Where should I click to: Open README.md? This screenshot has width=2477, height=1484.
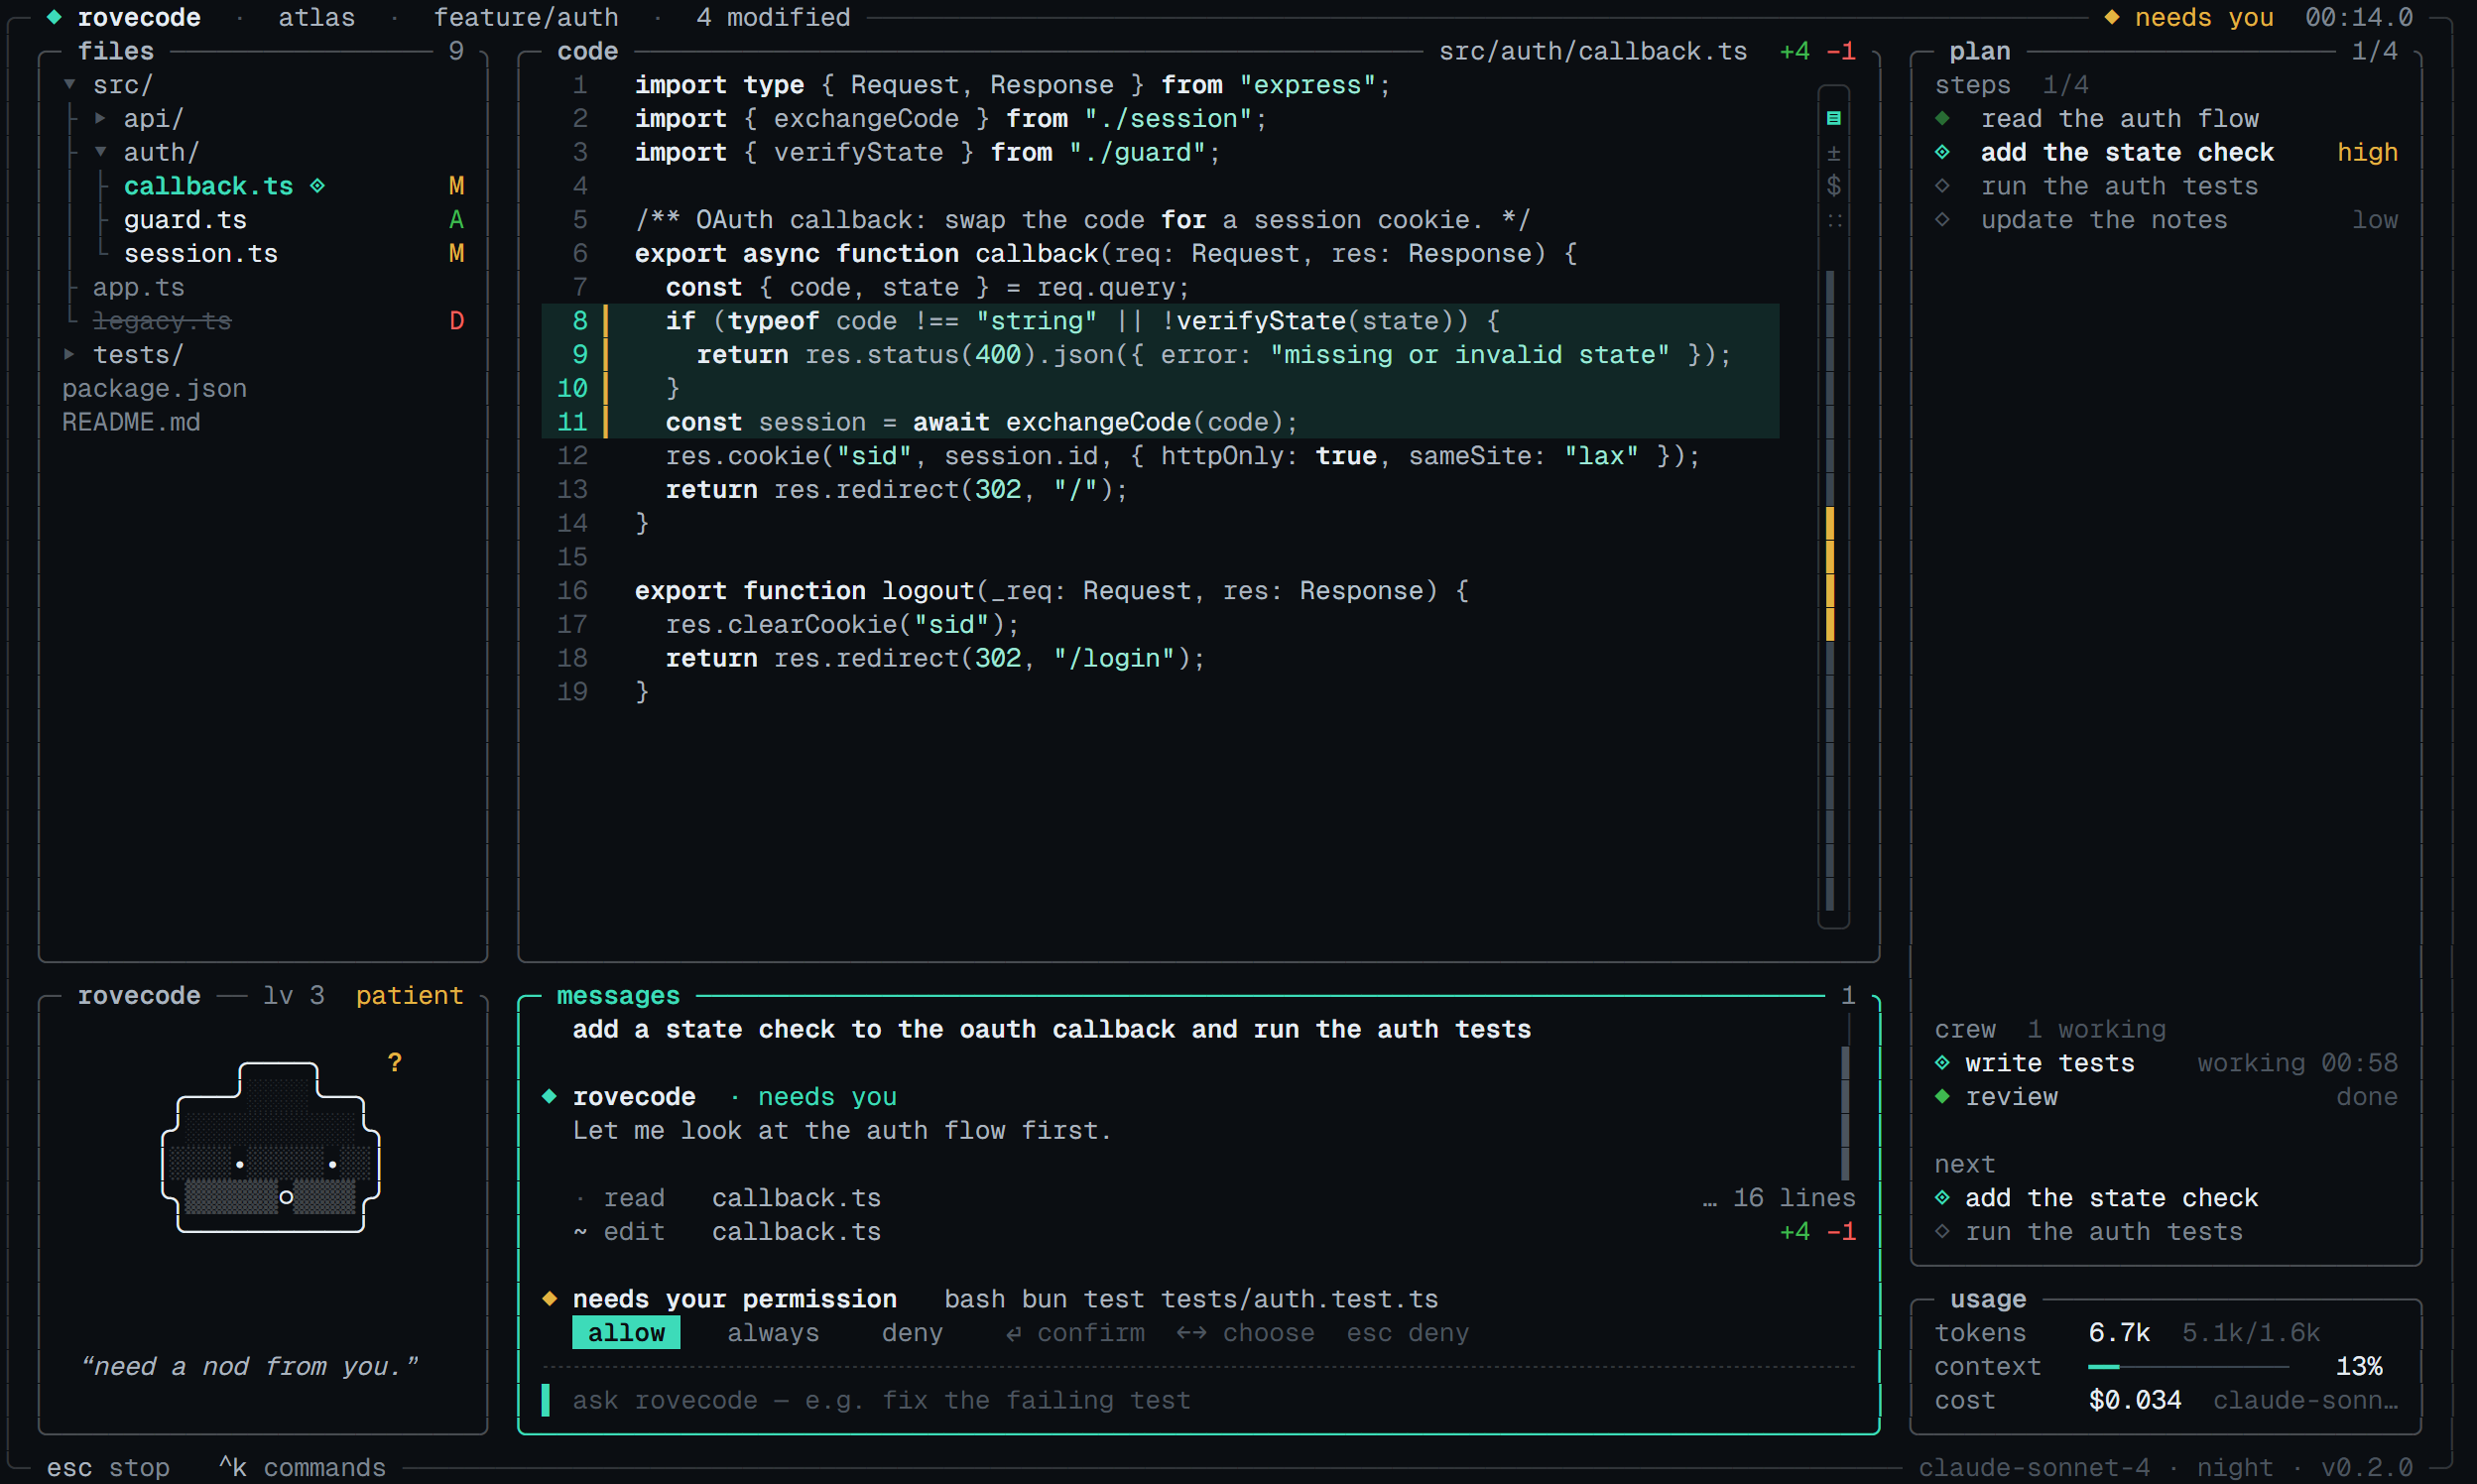[x=131, y=423]
